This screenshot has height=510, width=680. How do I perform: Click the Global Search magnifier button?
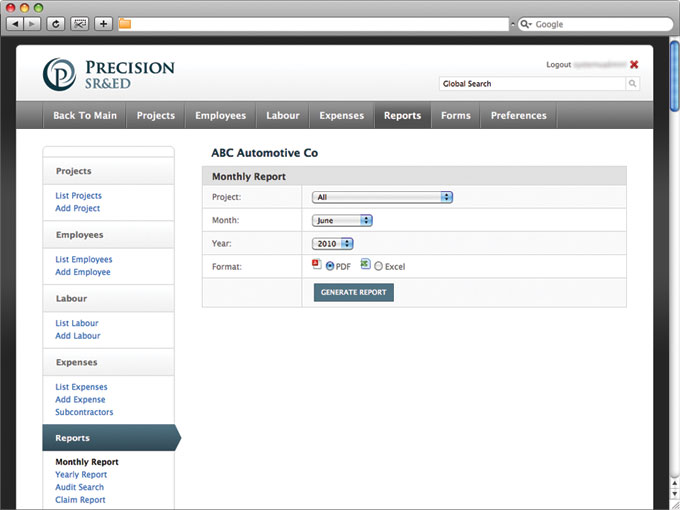tap(632, 84)
